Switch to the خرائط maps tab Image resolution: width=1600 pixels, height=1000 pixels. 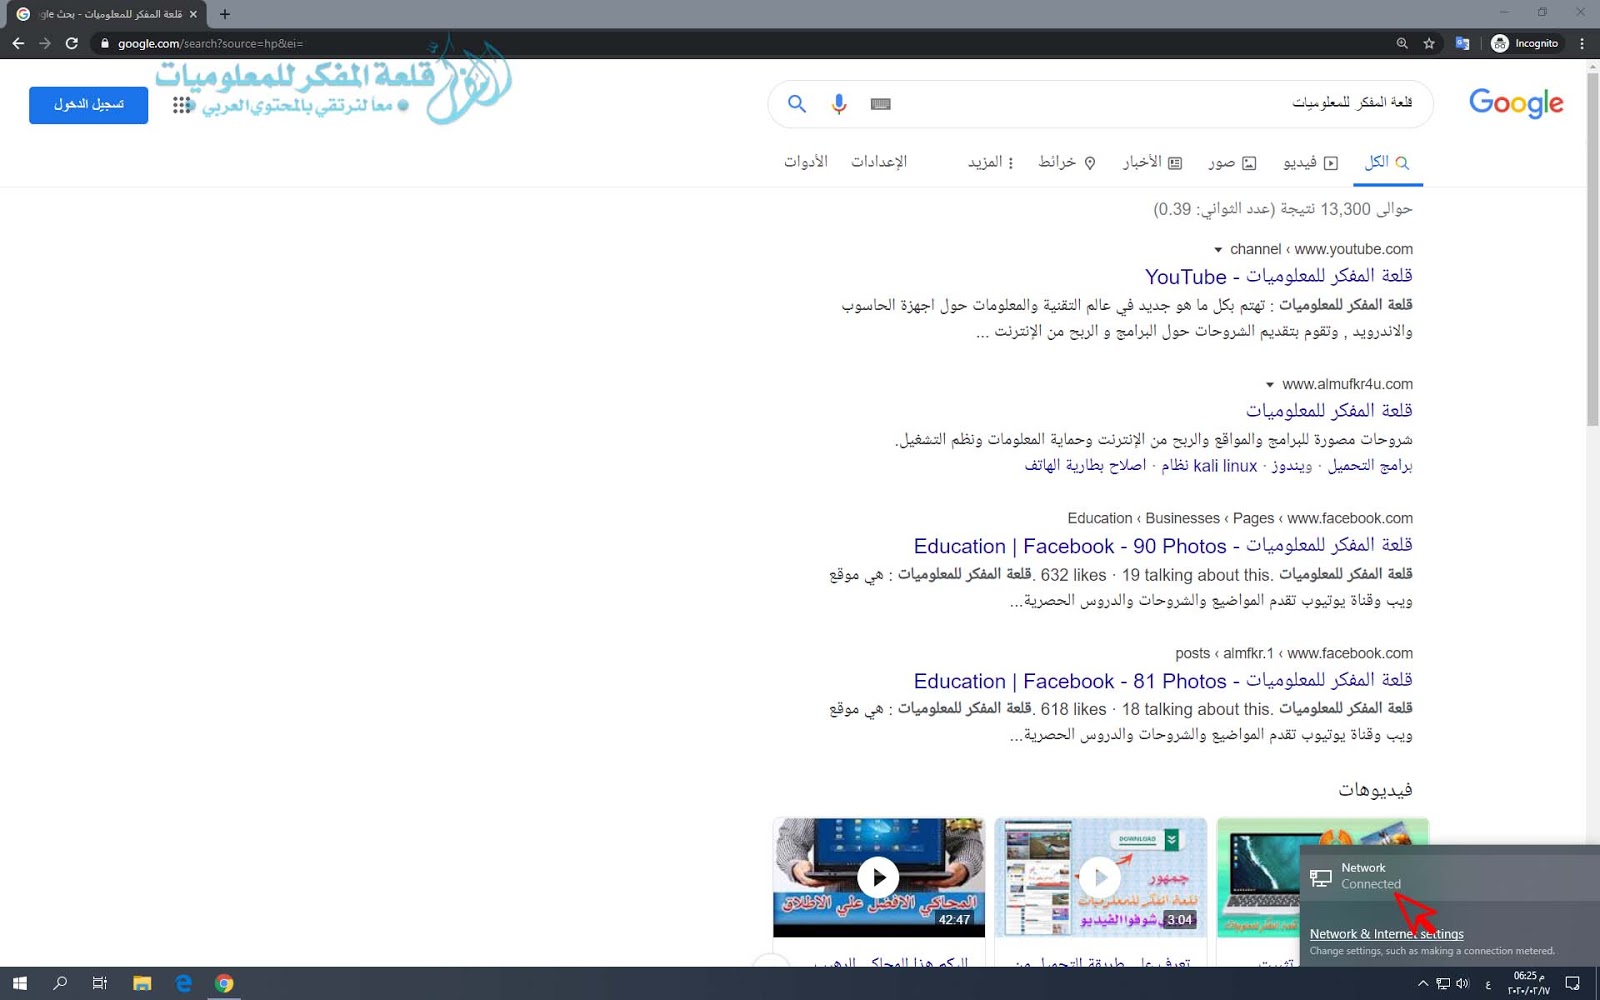click(x=1067, y=162)
